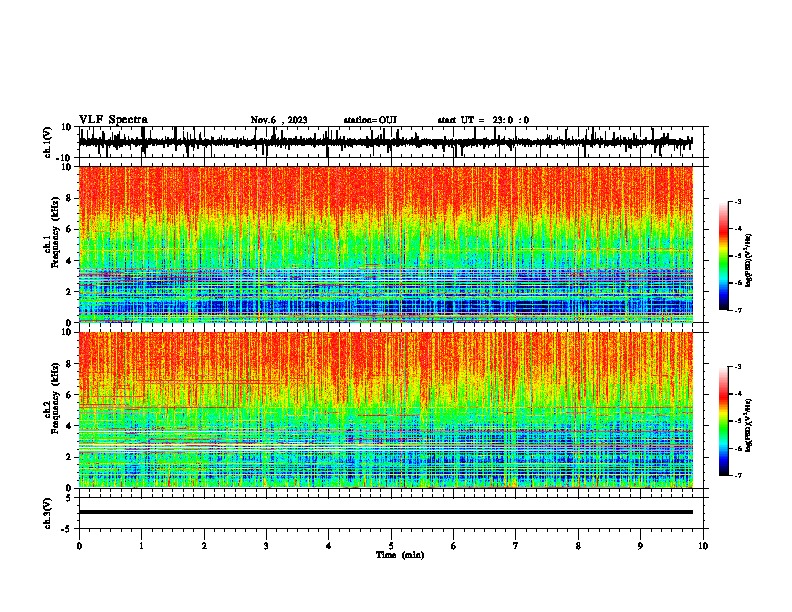Click the 4 kHz tick on ch.1 axis
Screen dimensions: 792x612
(x=69, y=261)
